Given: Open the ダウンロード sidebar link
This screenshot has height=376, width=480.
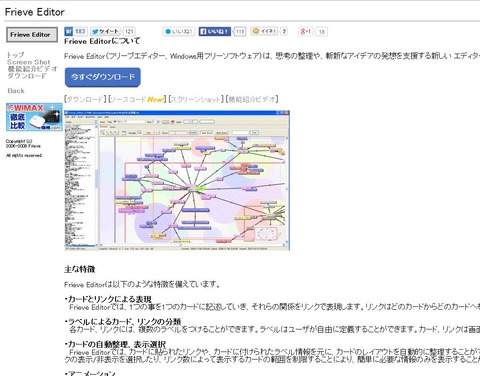Looking at the screenshot, I should (x=27, y=76).
